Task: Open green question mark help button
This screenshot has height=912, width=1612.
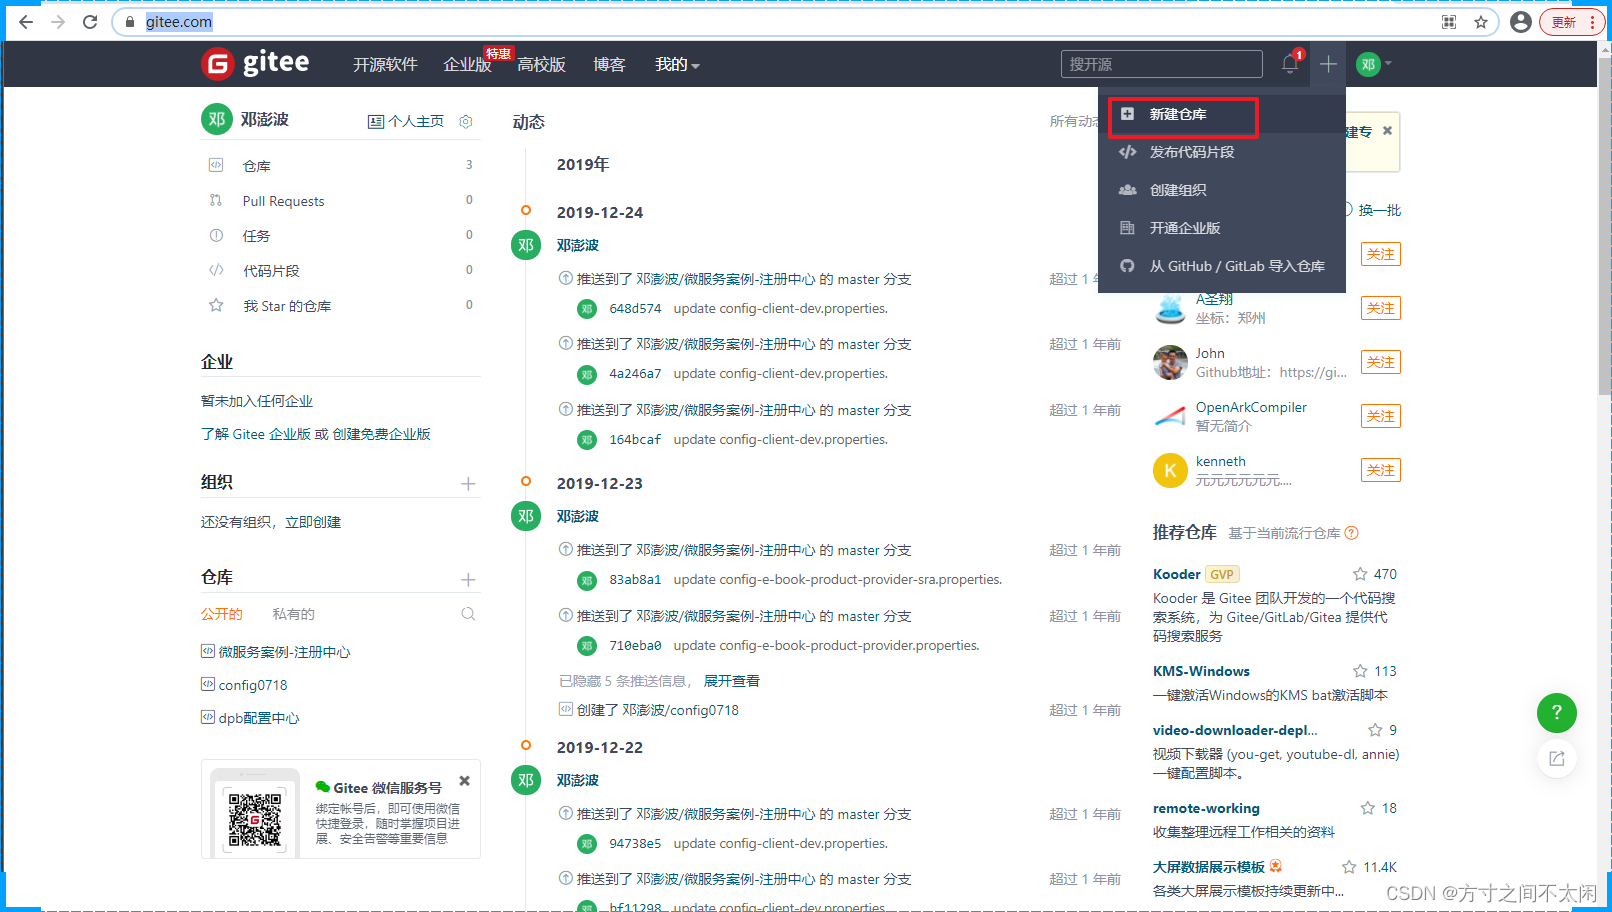Action: (x=1556, y=712)
